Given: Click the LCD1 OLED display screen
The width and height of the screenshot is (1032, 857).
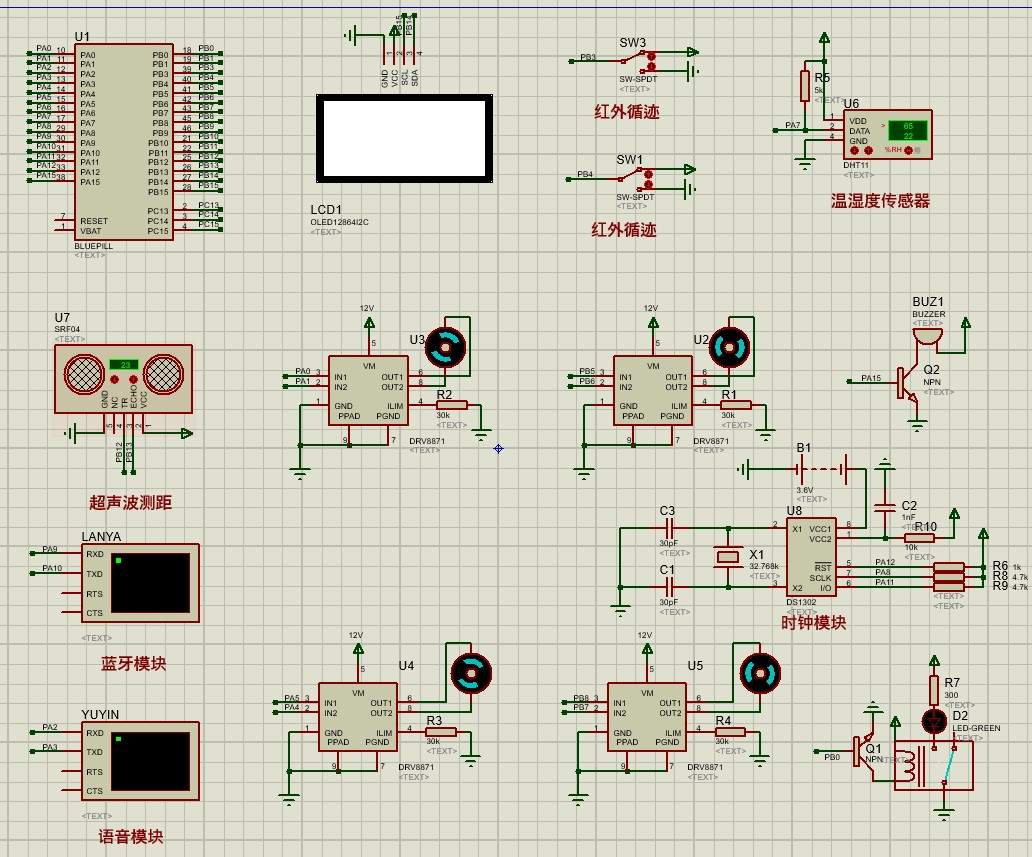Looking at the screenshot, I should click(x=404, y=138).
